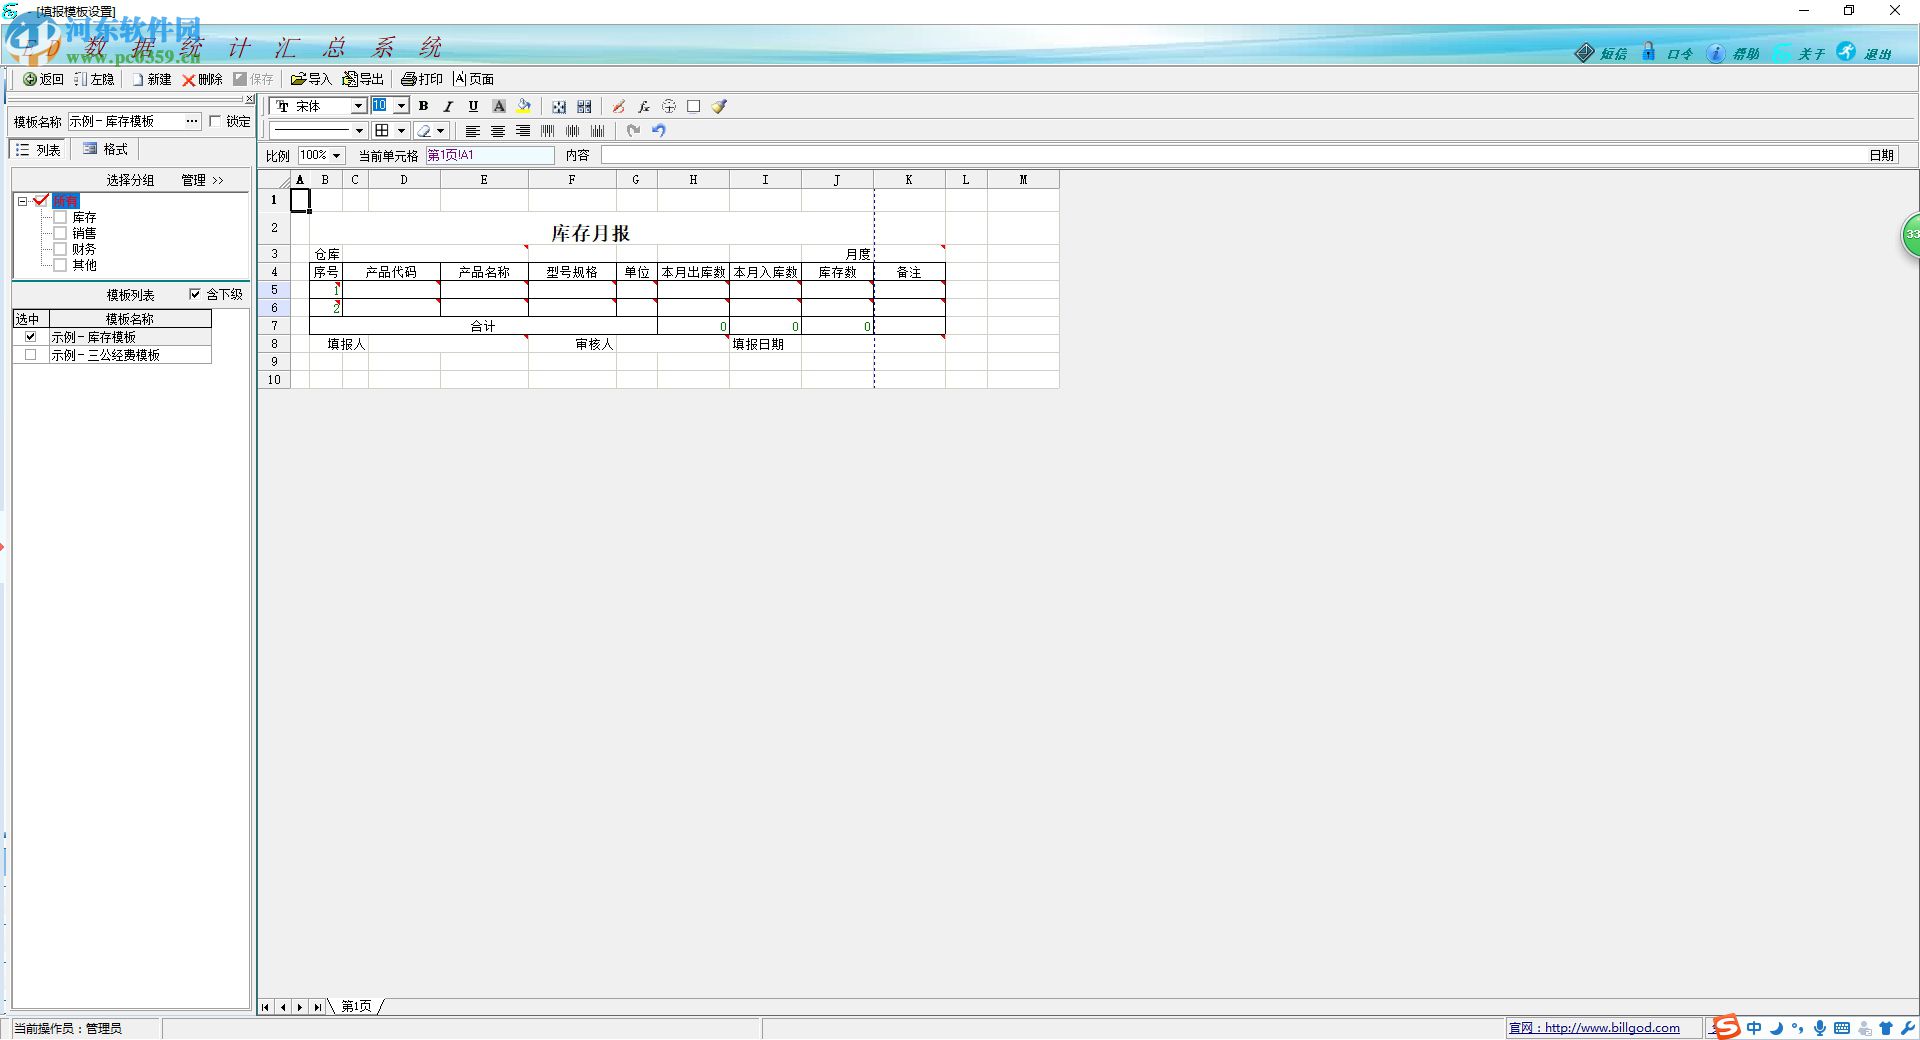The height and width of the screenshot is (1040, 1920).
Task: Open the fill color paint bucket
Action: tap(524, 106)
